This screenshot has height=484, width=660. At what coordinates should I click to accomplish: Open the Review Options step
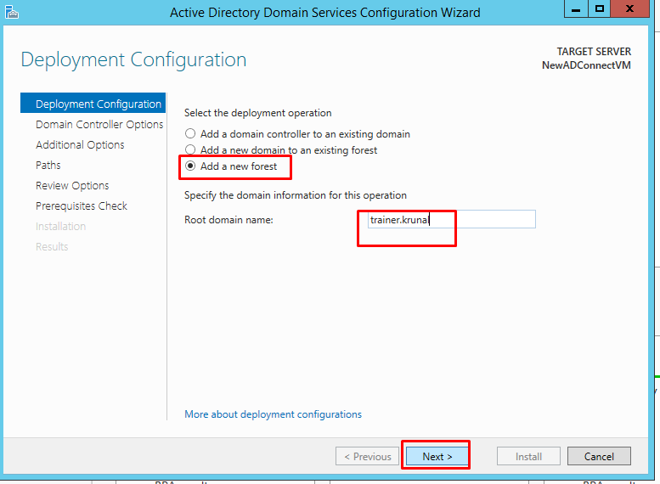point(72,186)
